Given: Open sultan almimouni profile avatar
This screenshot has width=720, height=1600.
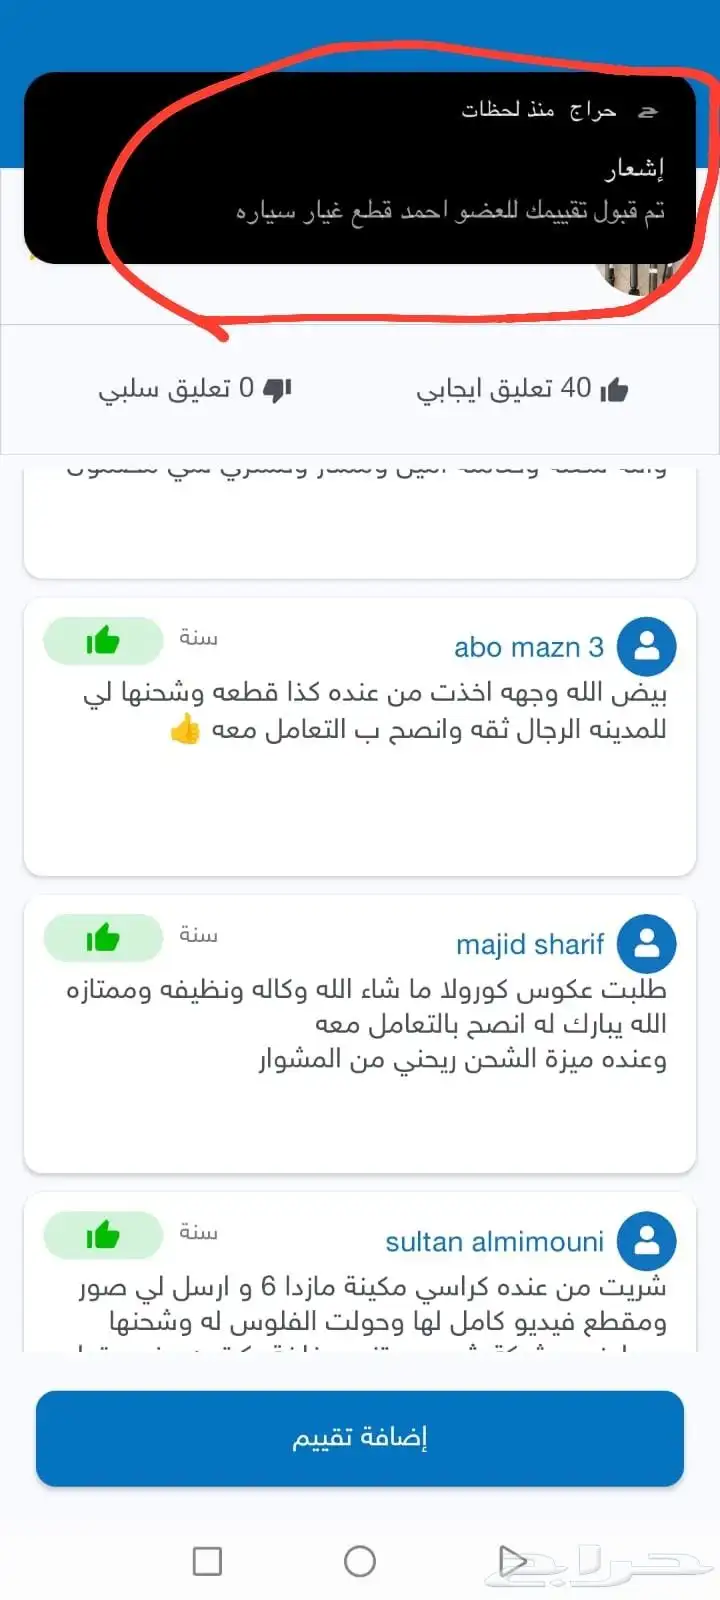Looking at the screenshot, I should [647, 1241].
